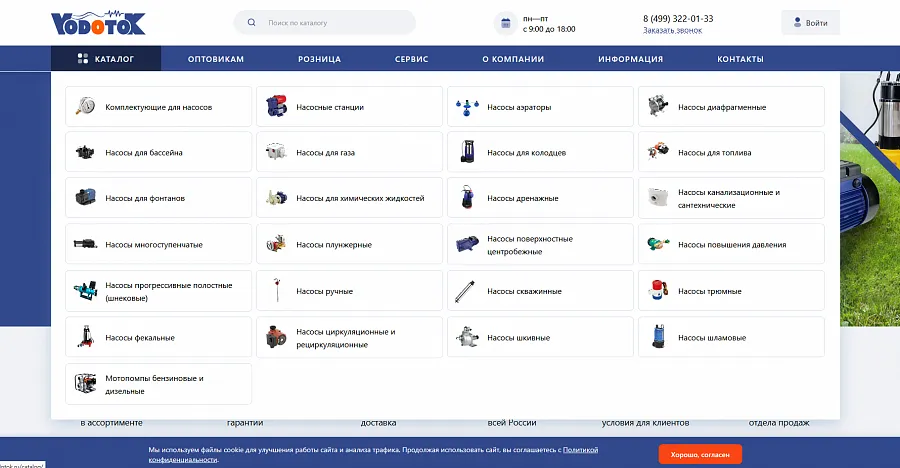The height and width of the screenshot is (468, 900).
Task: Click the screw pumps (шнековые) icon
Action: [86, 291]
